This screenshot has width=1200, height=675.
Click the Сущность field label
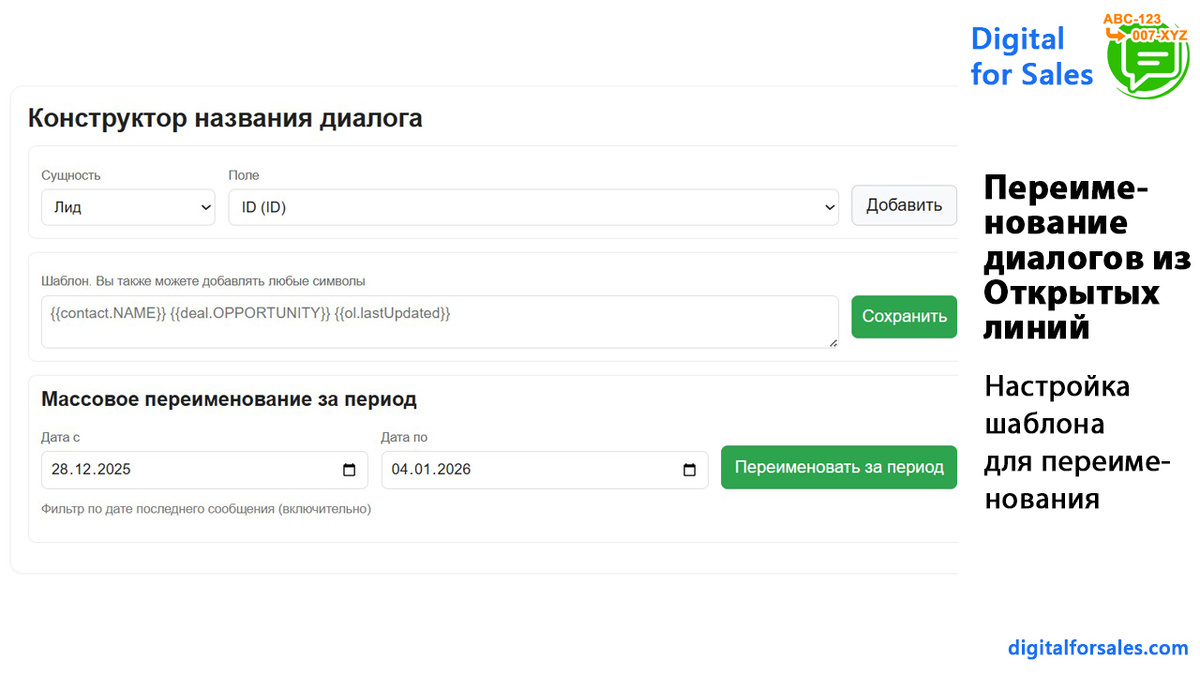[x=71, y=175]
